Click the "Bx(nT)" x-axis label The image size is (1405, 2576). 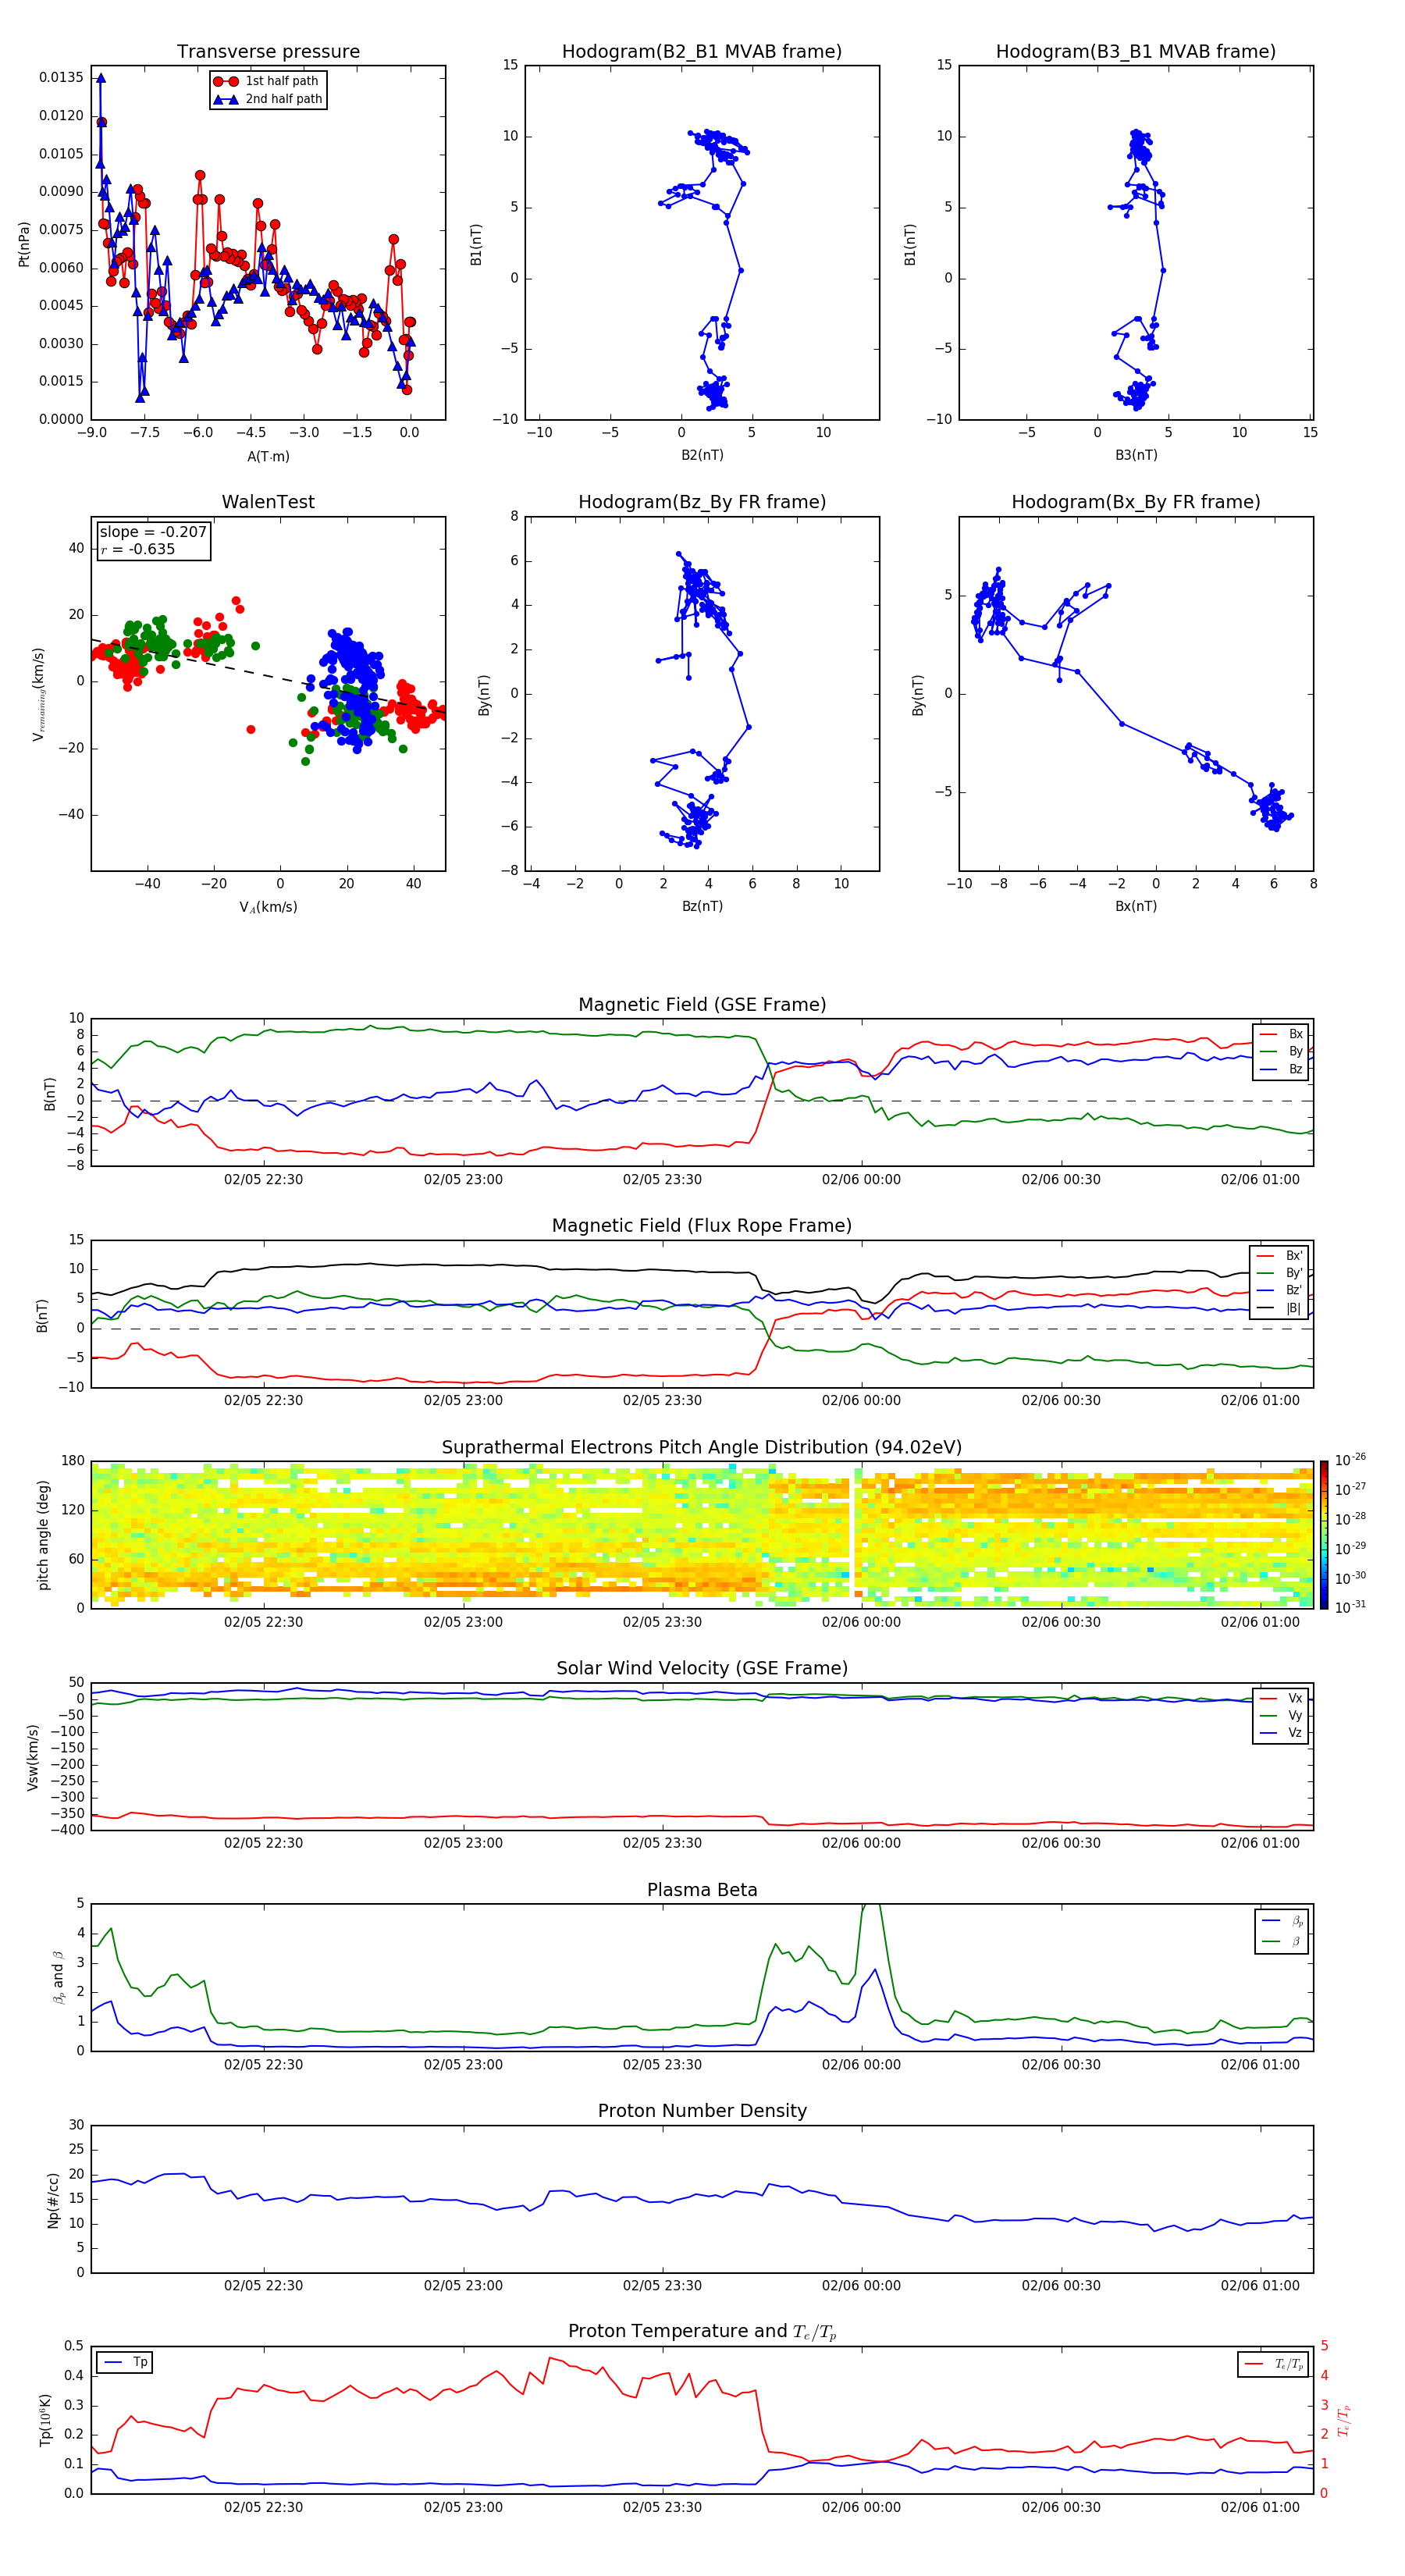[x=1136, y=906]
